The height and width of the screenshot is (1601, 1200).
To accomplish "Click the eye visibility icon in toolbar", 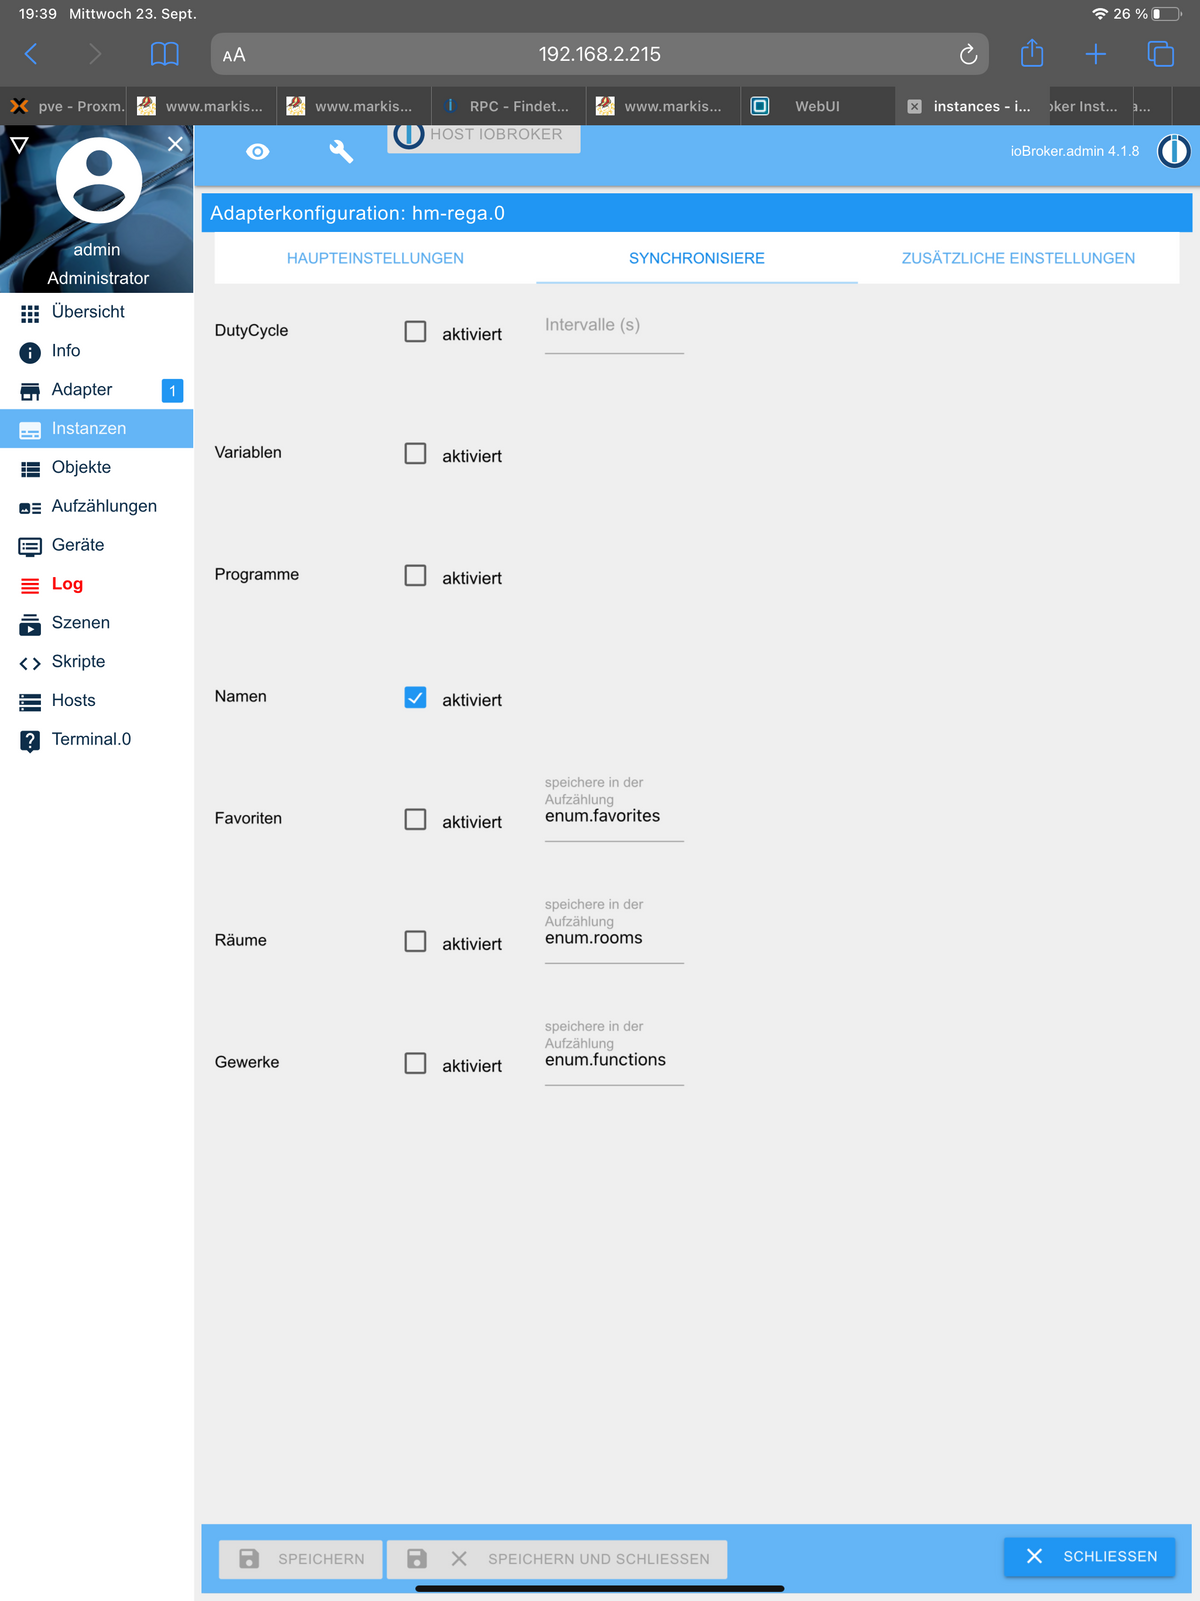I will coord(258,151).
